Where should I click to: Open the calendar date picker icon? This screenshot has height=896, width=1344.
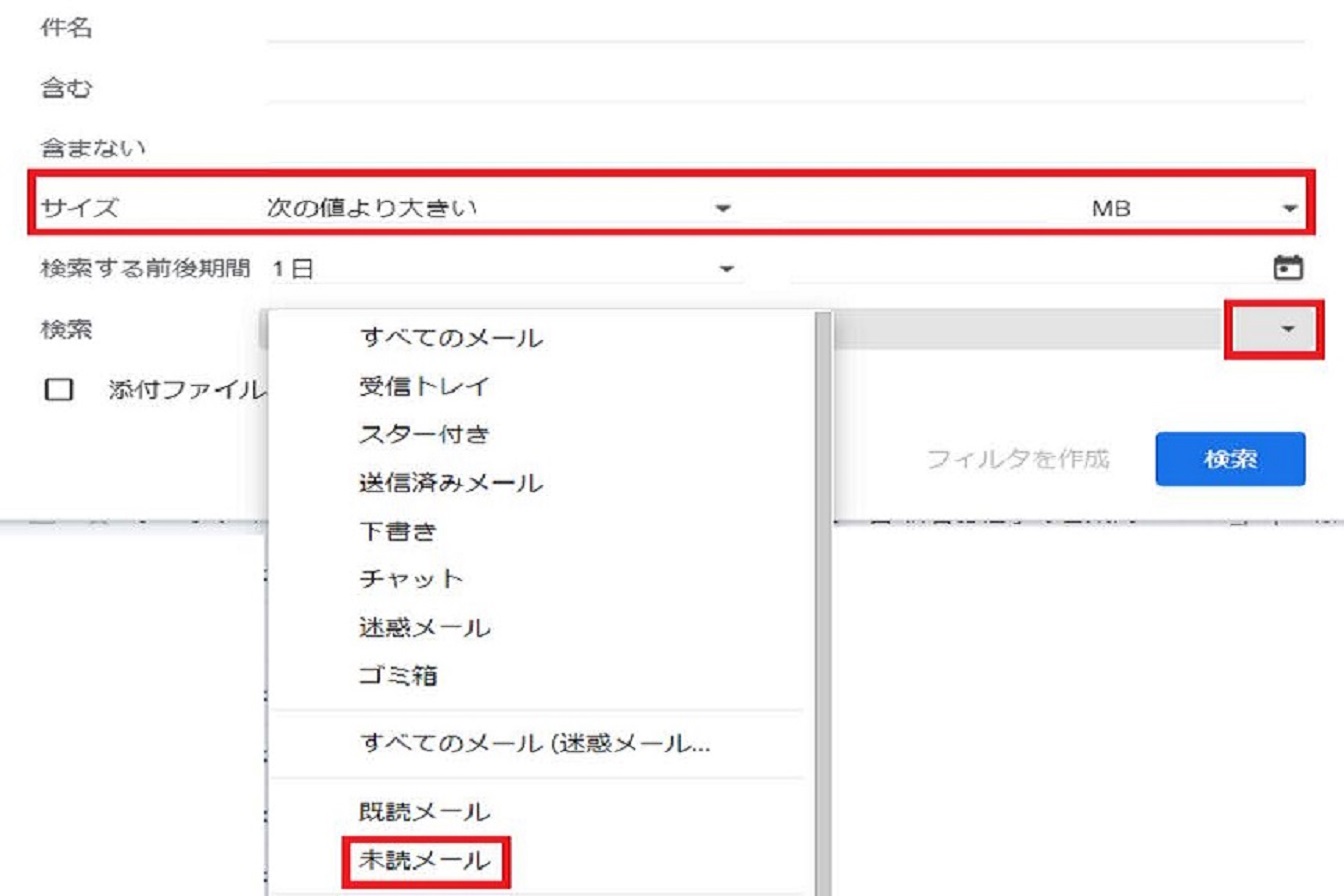pos(1289,268)
